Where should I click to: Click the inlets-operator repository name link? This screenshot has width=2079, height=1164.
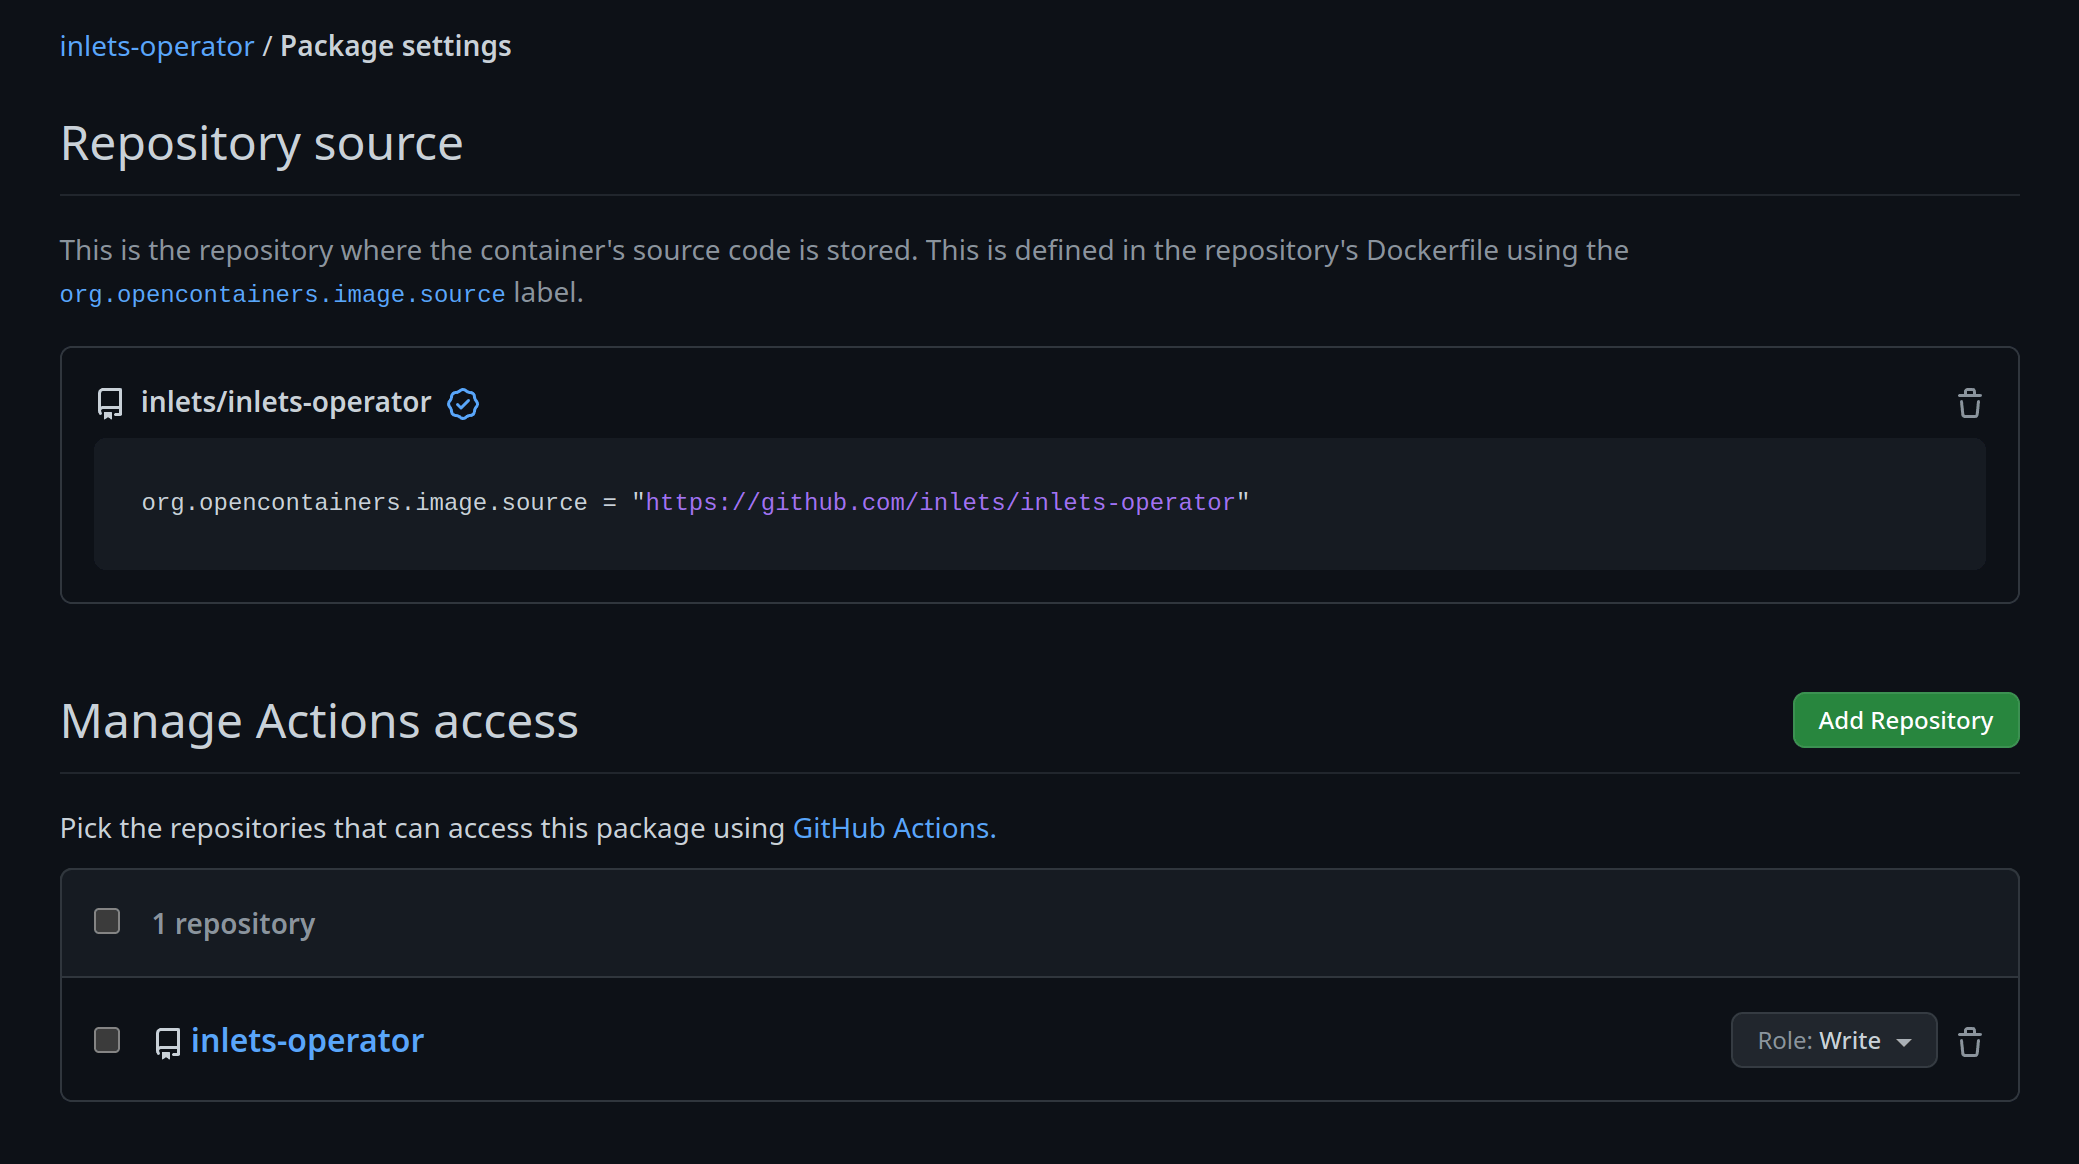tap(307, 1040)
